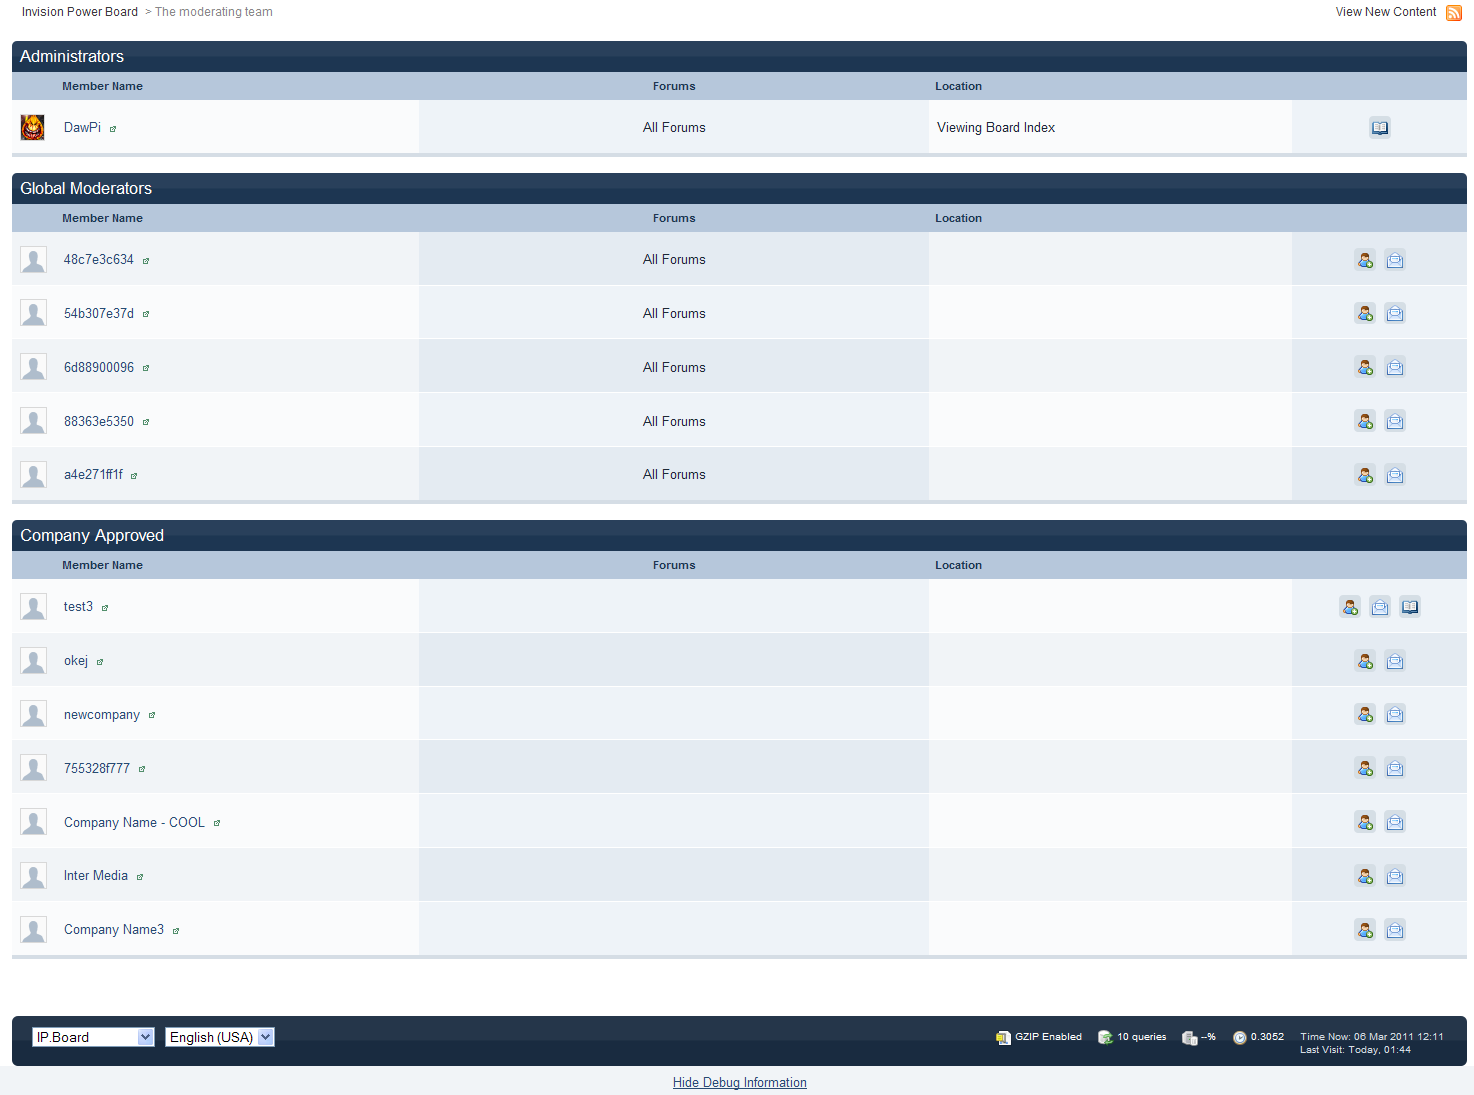Message a4e271ff1f using the envelope icon

click(x=1395, y=474)
